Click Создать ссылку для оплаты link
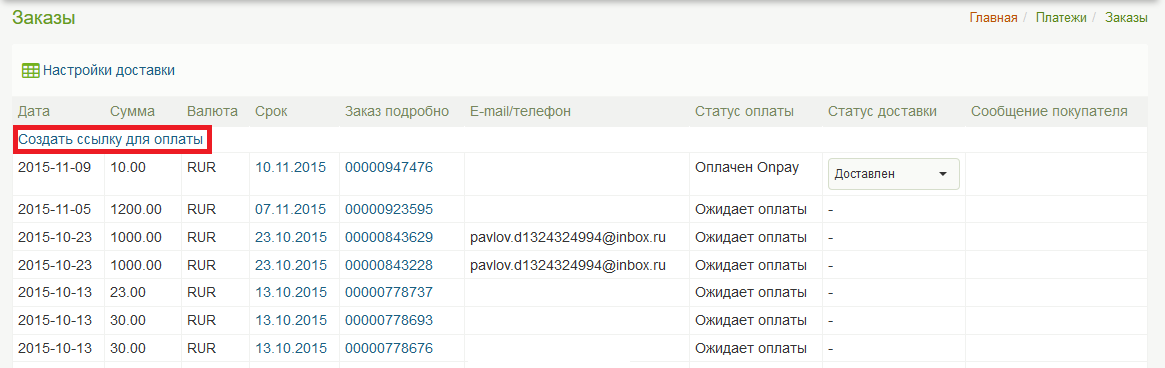 [111, 139]
